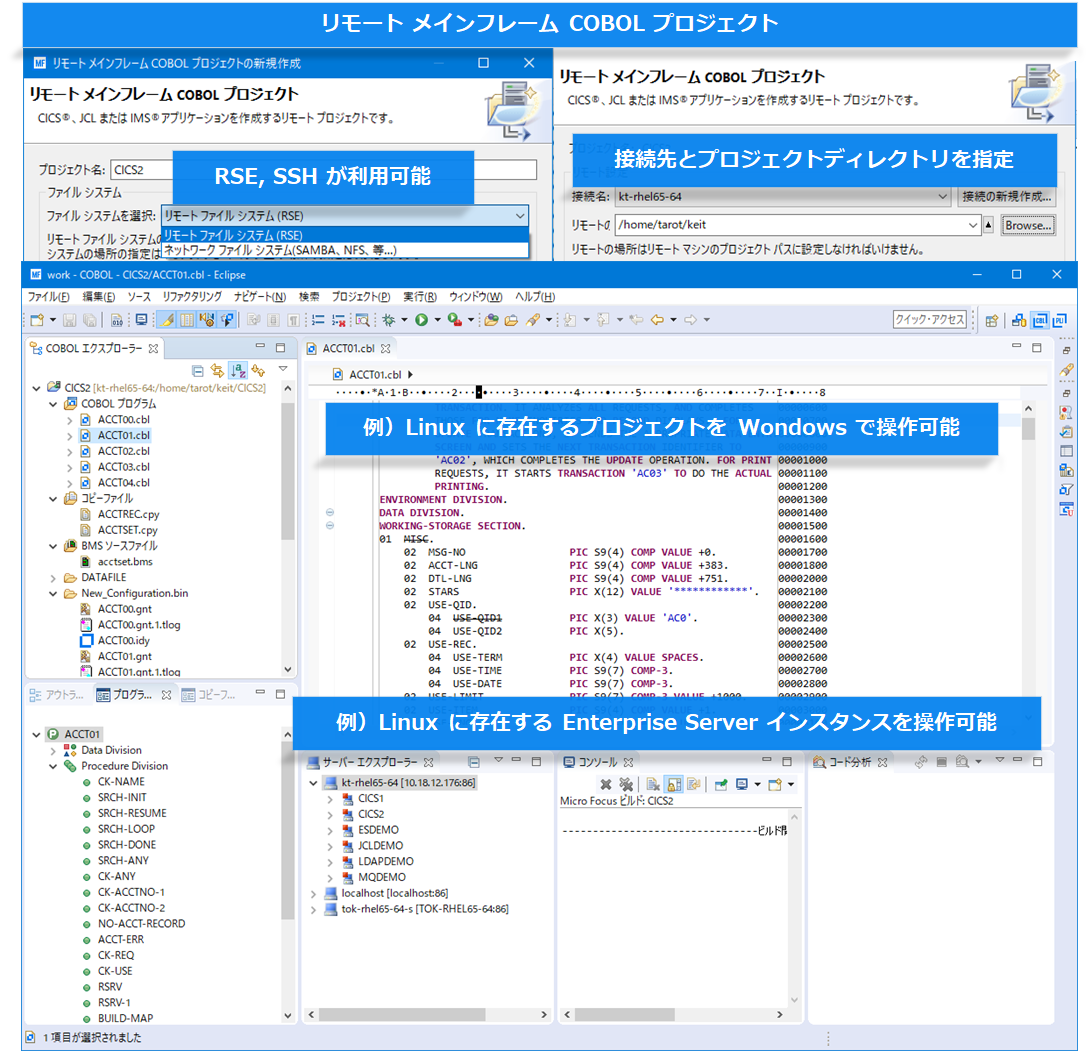Click the Debug bug toolbar icon
This screenshot has width=1087, height=1051.
coord(388,320)
